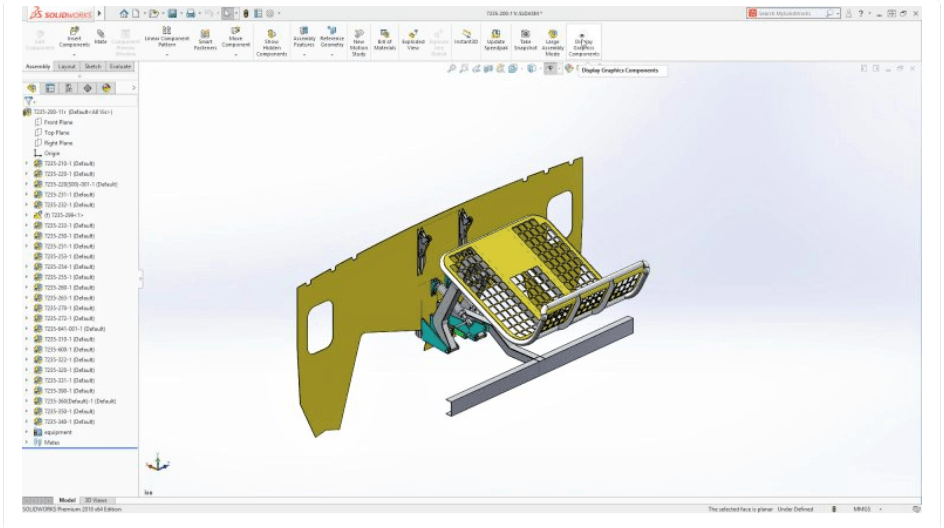Select the Mate tool
The width and height of the screenshot is (944, 528).
(101, 38)
